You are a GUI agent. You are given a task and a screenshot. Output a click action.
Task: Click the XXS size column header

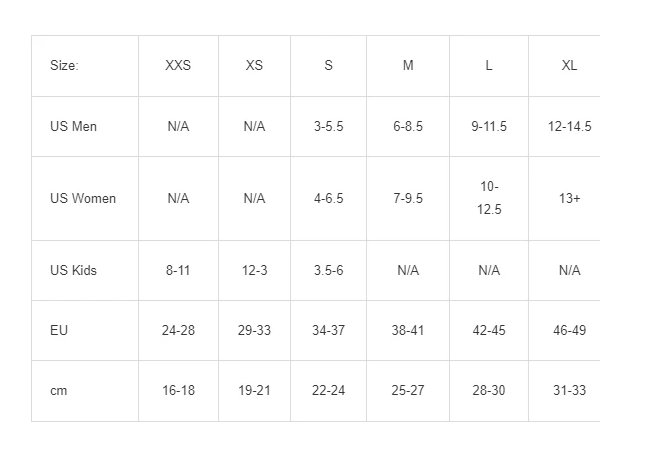[x=178, y=65]
